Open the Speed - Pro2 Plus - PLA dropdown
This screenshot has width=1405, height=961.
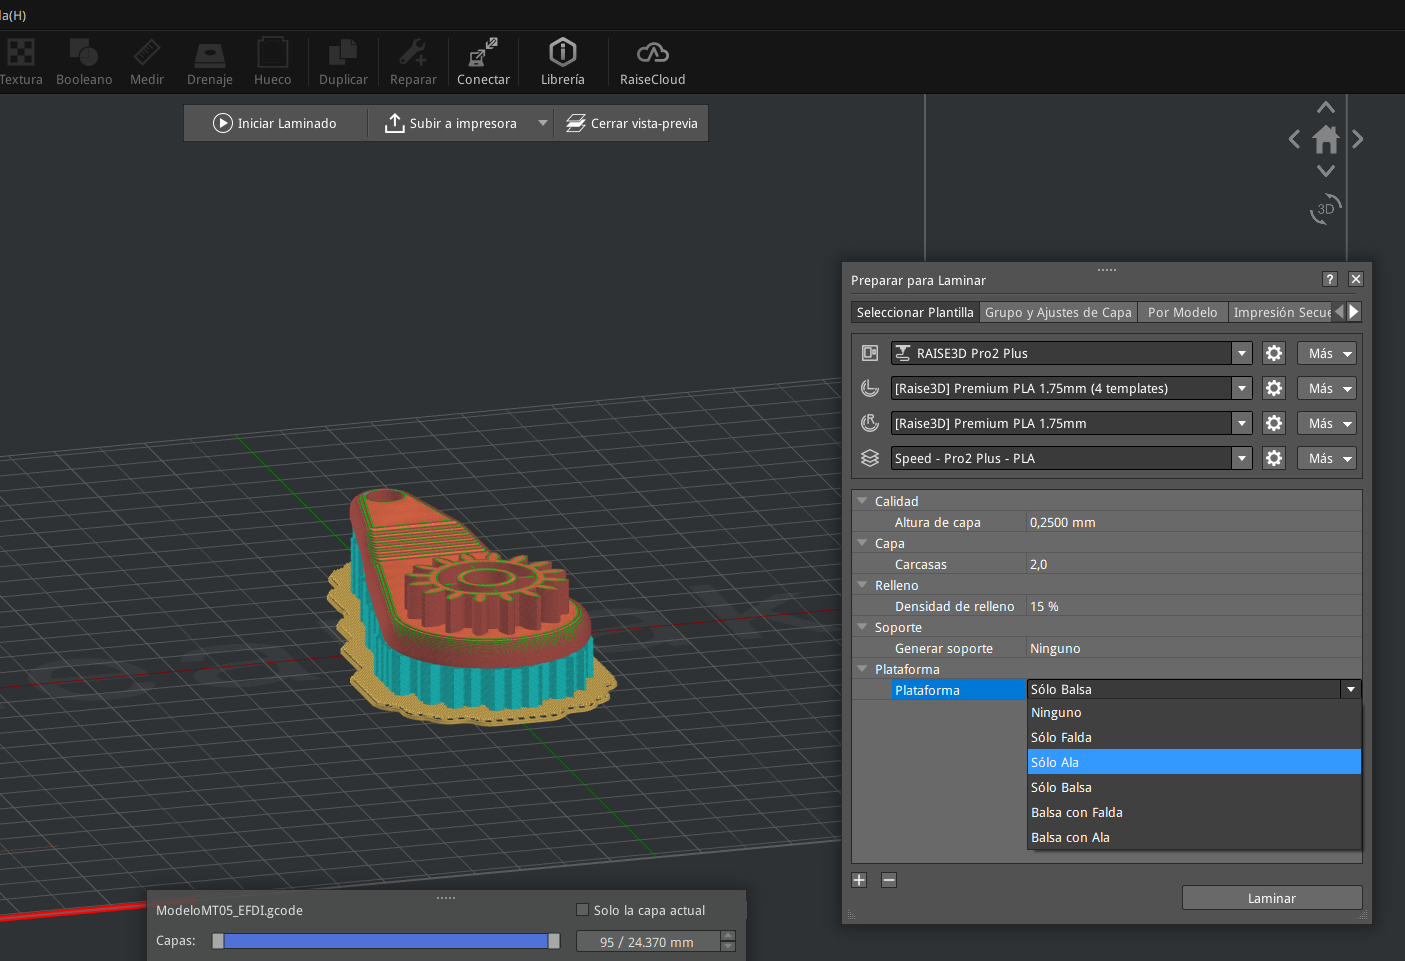click(x=1241, y=458)
